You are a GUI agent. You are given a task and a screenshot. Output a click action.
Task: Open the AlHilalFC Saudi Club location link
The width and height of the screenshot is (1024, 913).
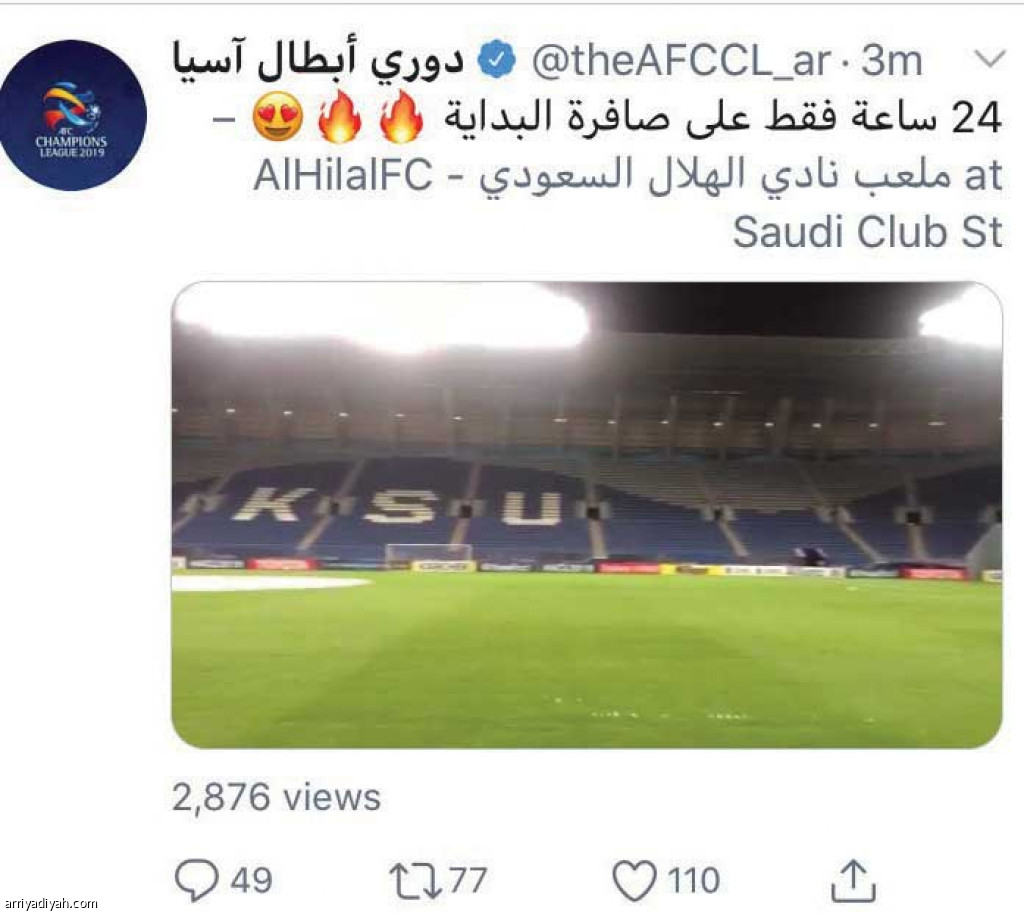[x=628, y=203]
